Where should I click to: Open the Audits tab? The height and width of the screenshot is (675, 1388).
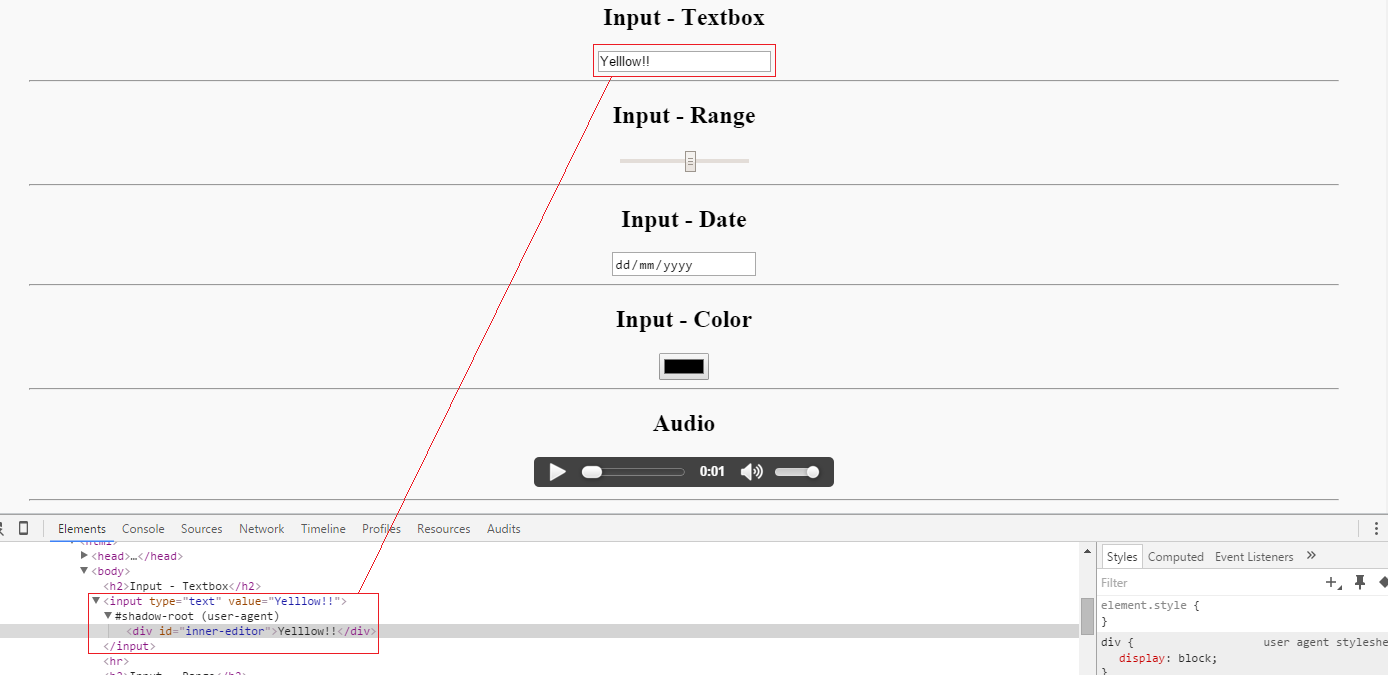click(x=504, y=529)
